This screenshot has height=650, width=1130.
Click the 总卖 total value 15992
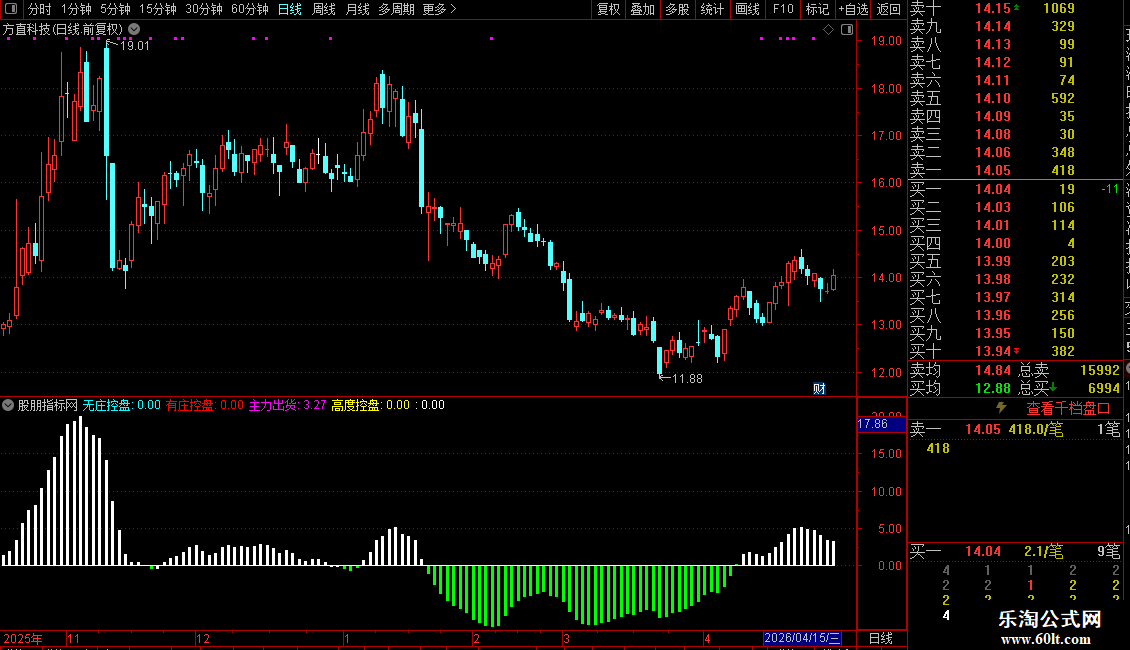click(x=1100, y=370)
